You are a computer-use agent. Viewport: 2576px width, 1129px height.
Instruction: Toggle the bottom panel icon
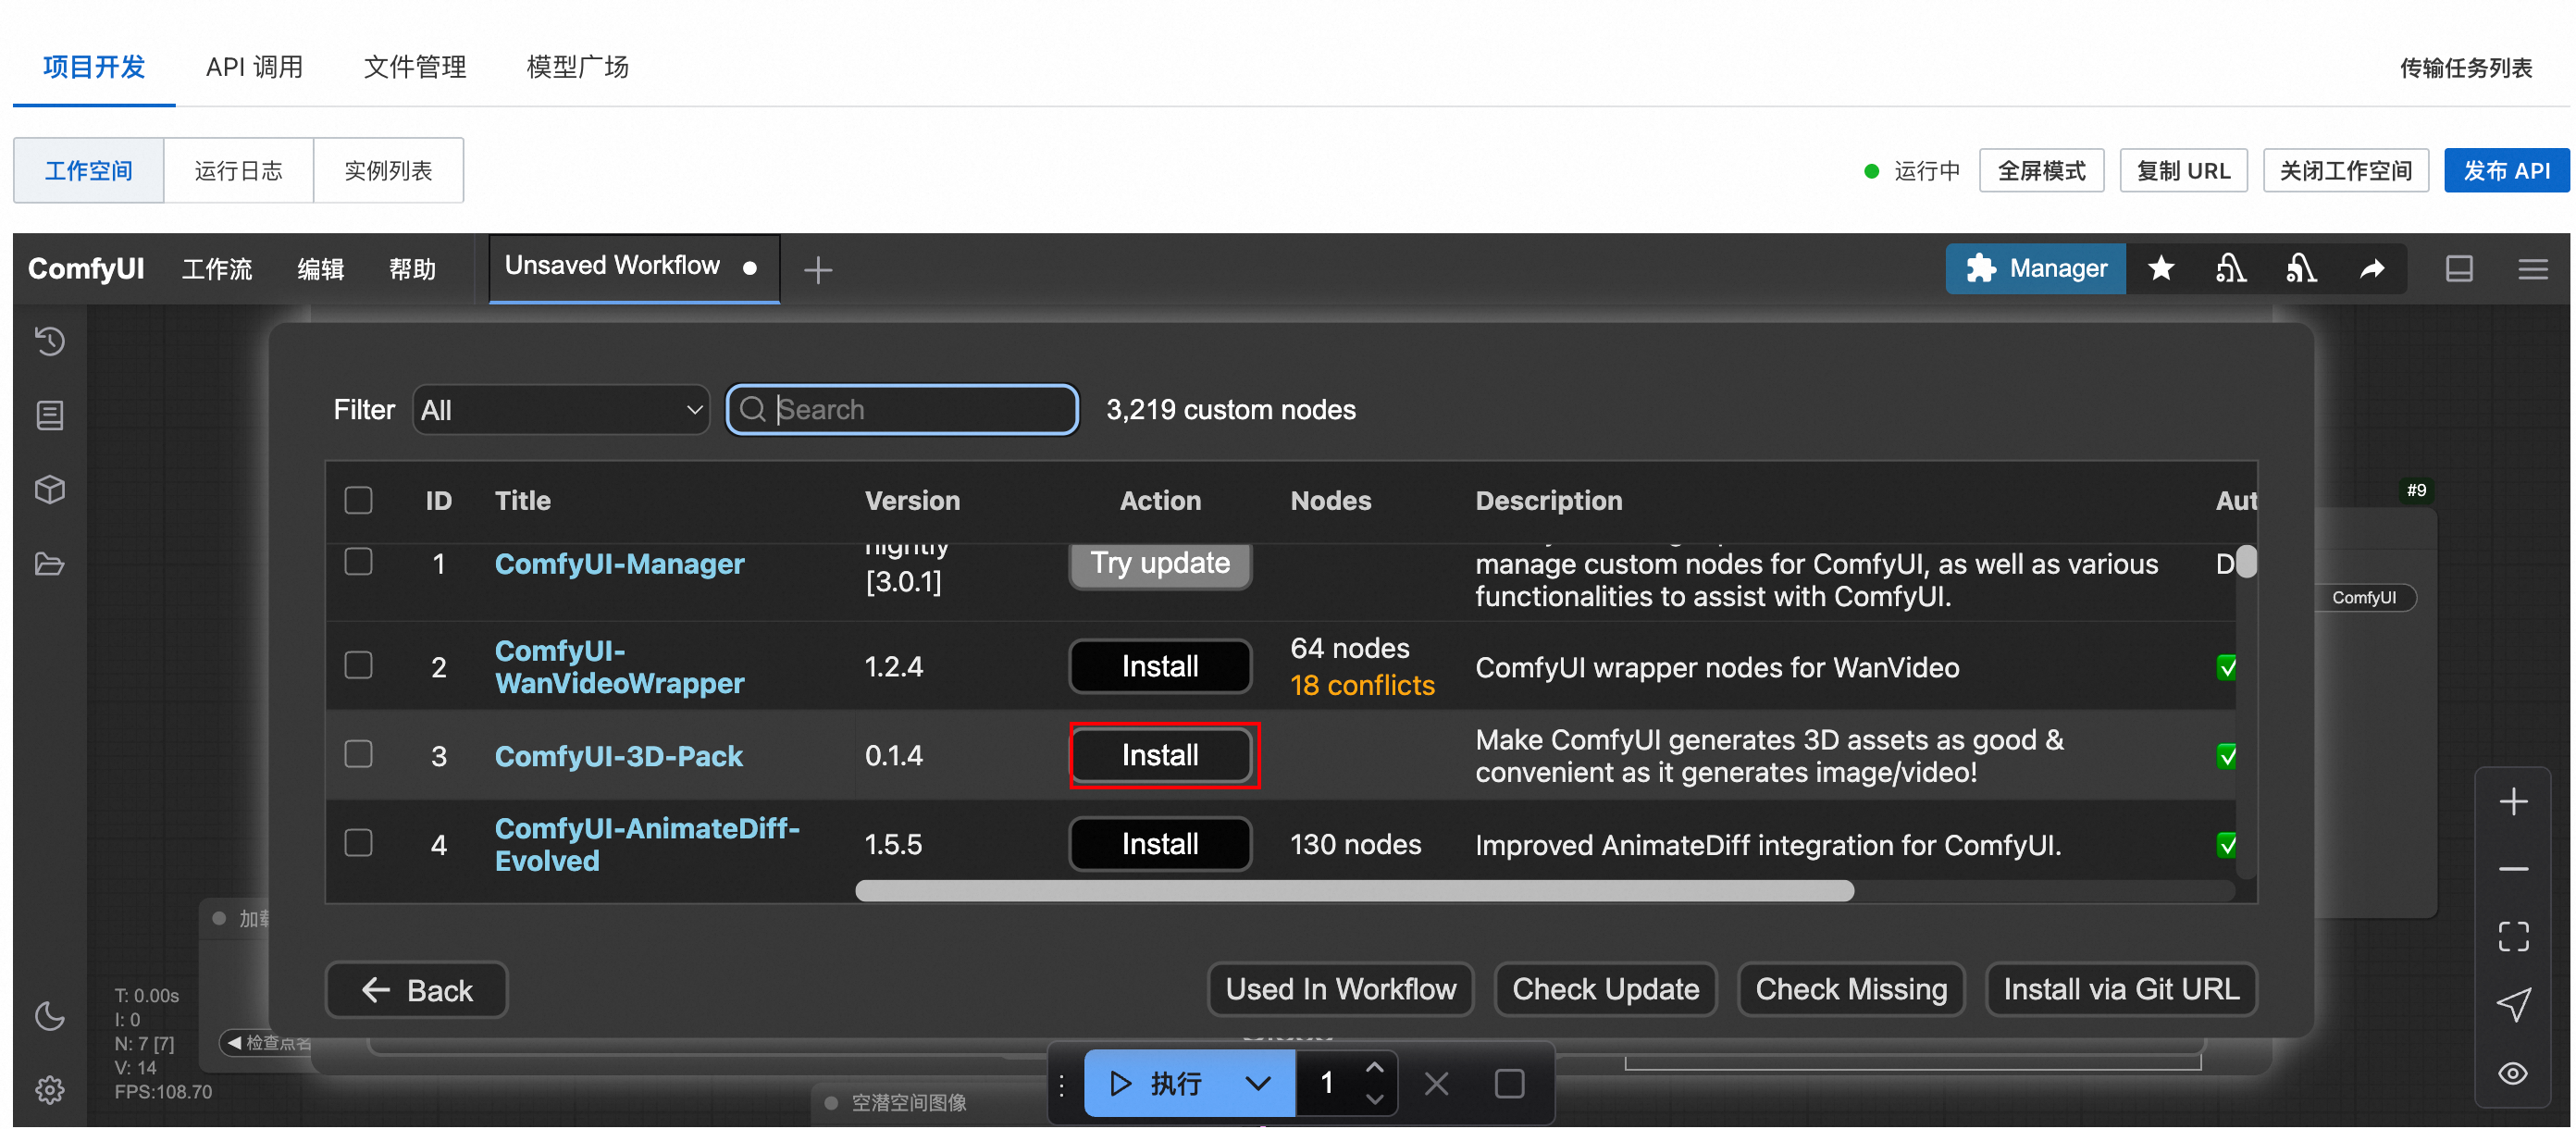[2459, 268]
